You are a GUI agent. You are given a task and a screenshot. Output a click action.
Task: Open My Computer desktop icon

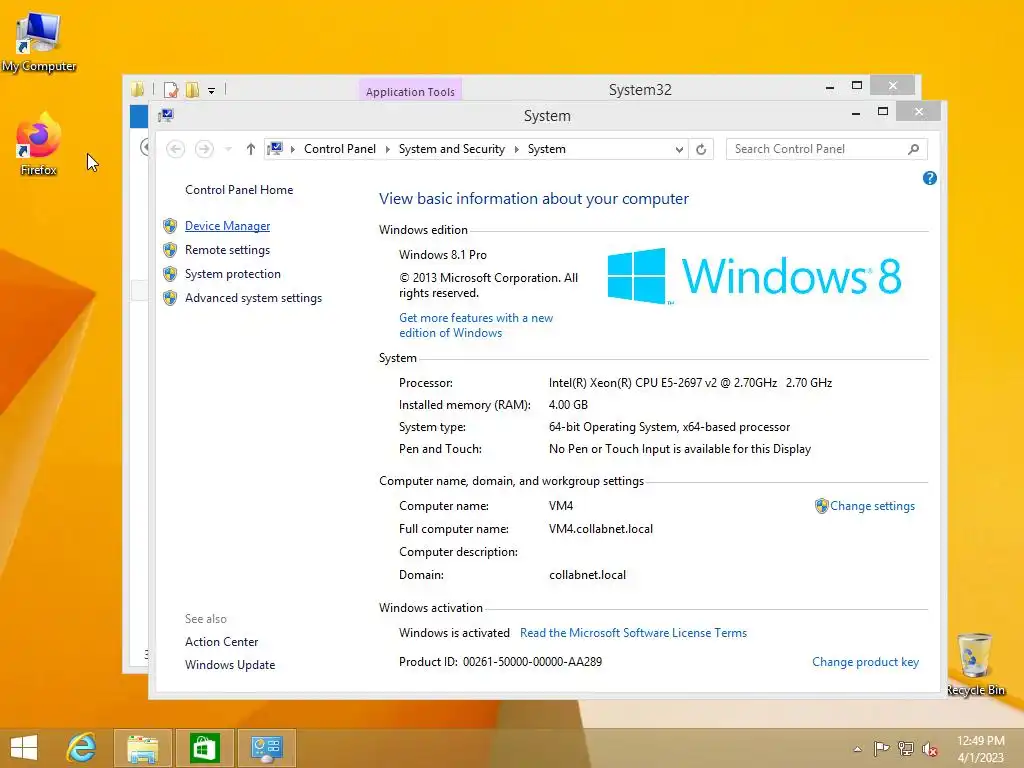pyautogui.click(x=39, y=41)
